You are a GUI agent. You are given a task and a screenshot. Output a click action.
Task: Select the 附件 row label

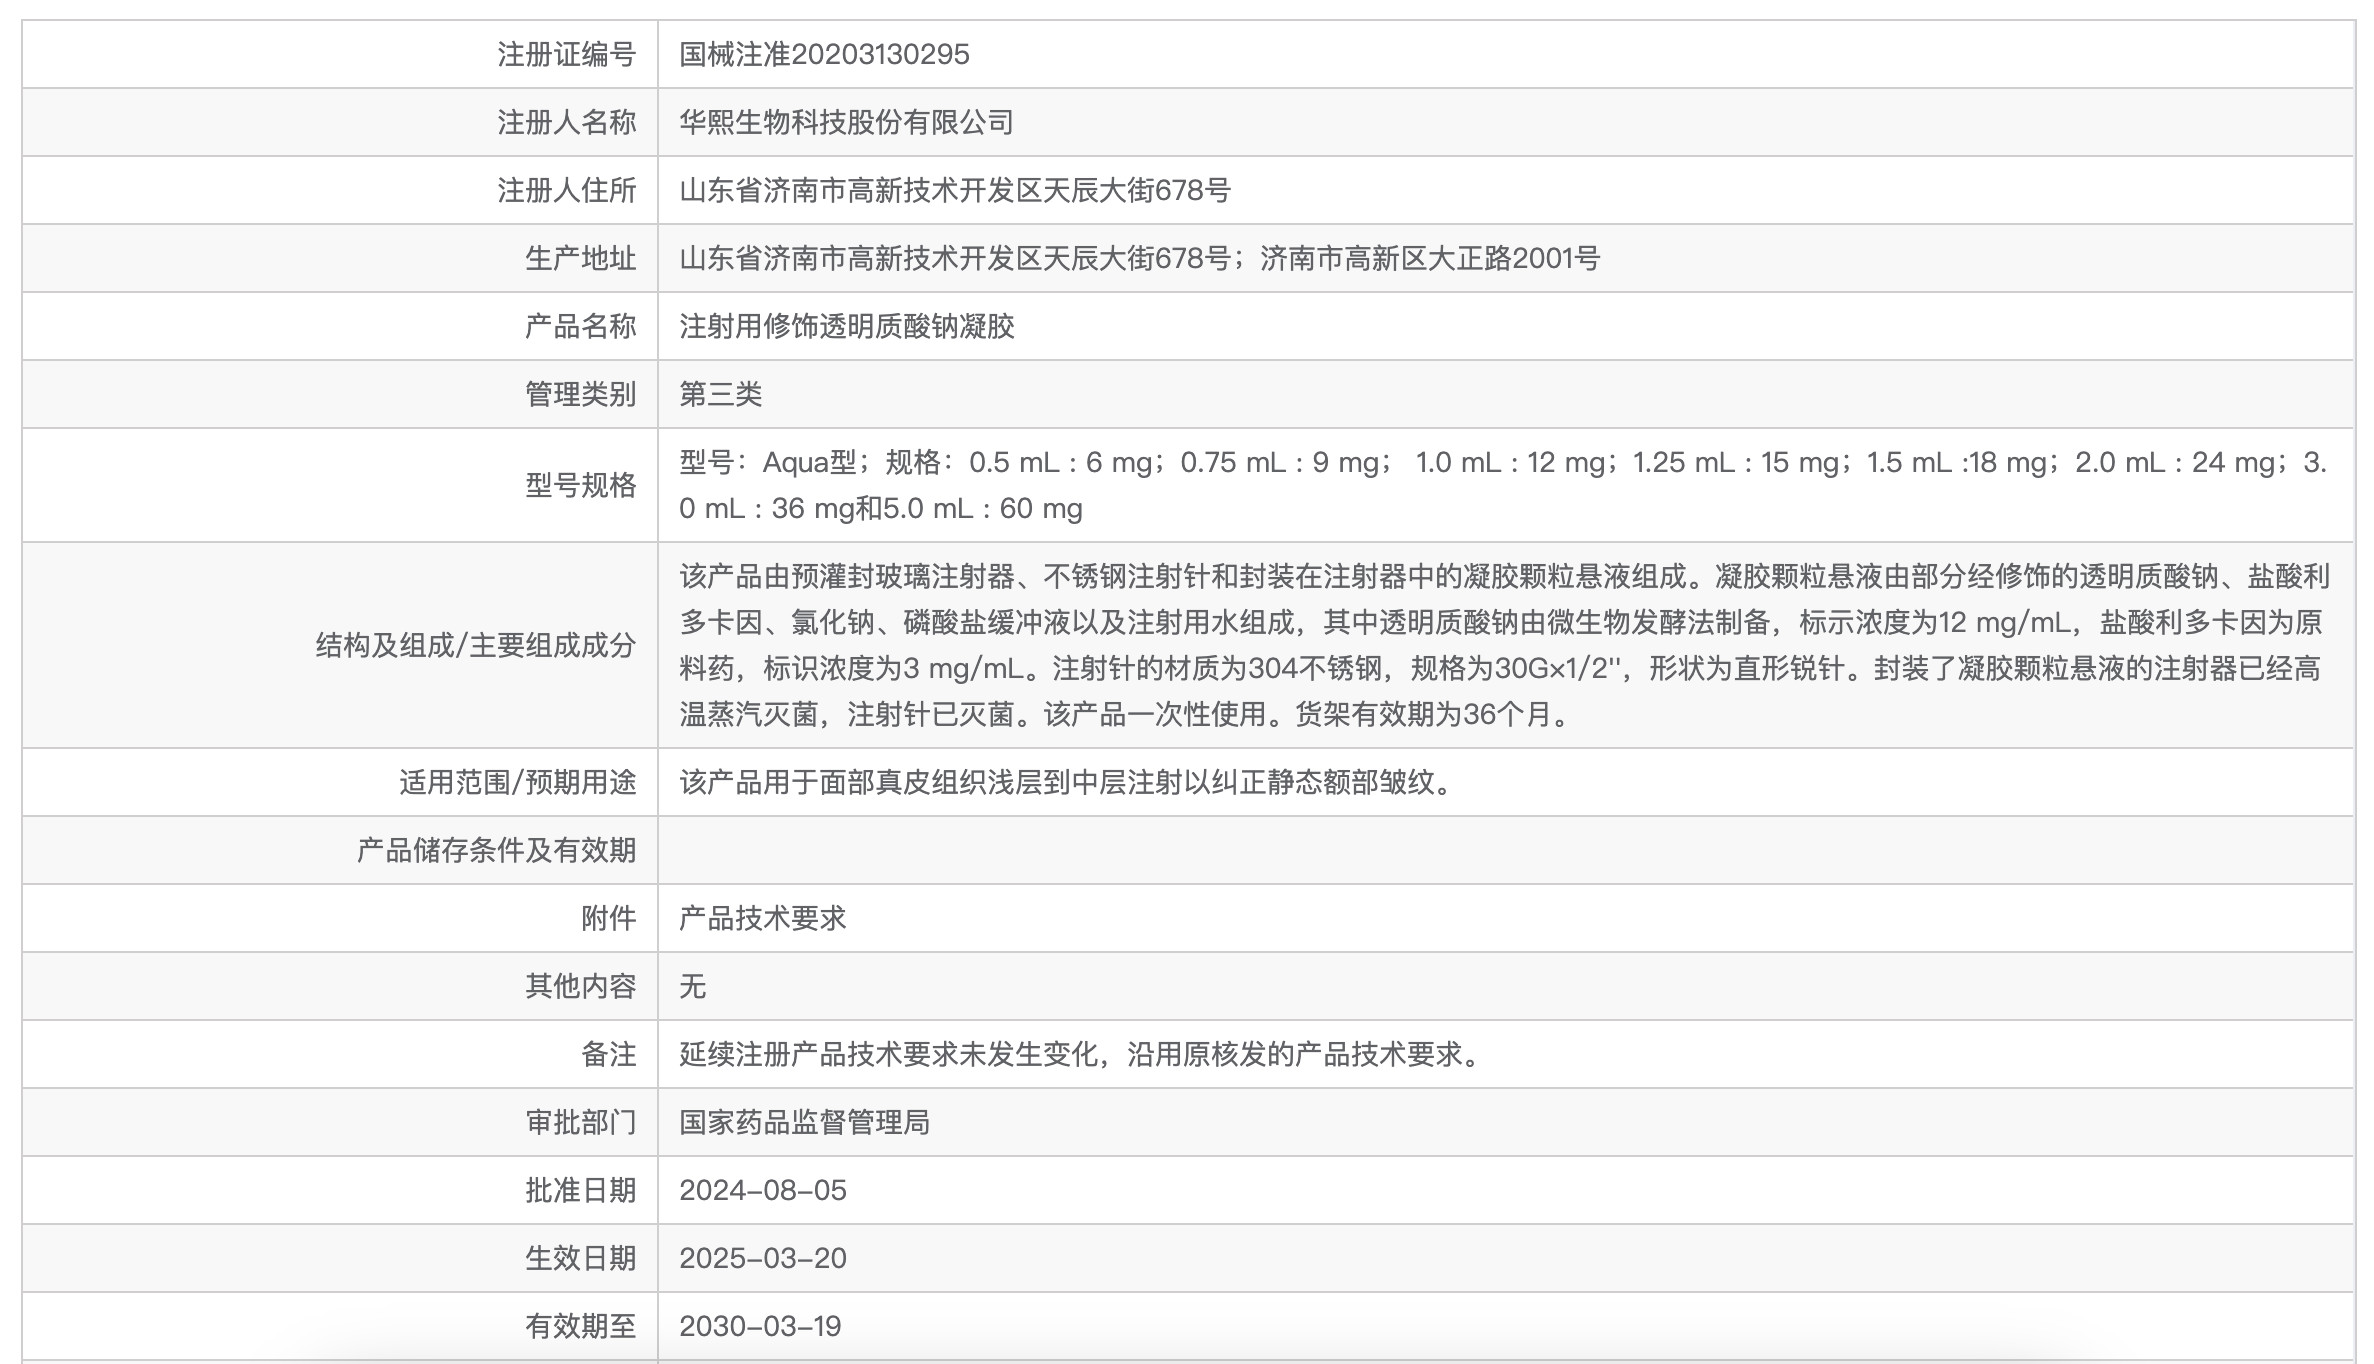tap(610, 917)
